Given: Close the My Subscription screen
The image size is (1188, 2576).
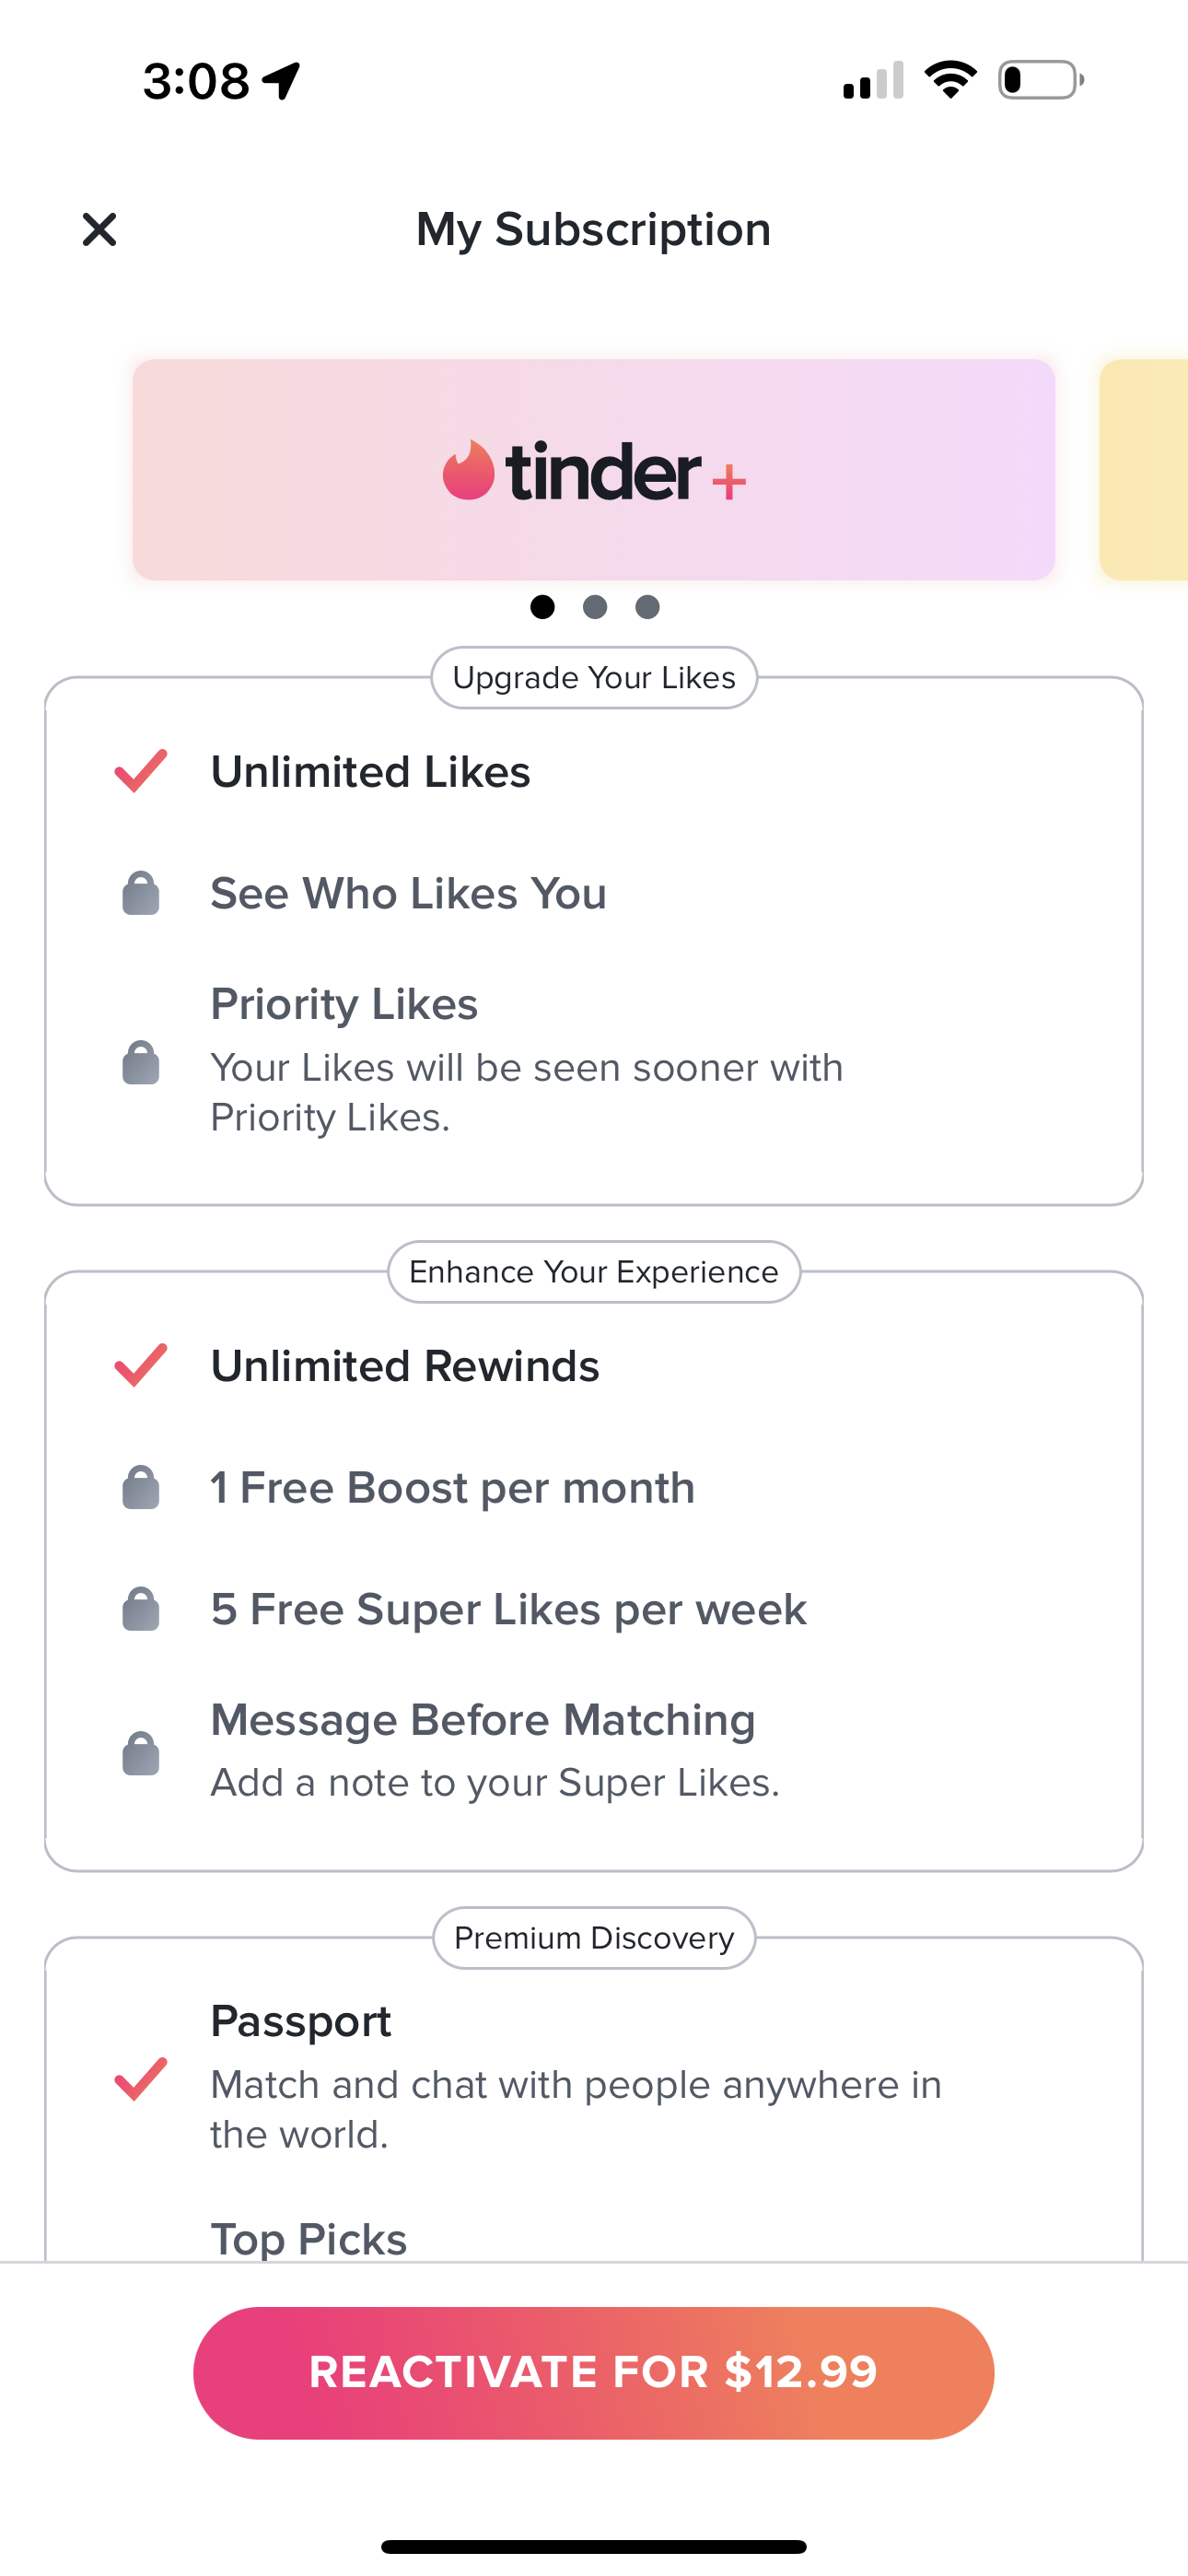Looking at the screenshot, I should pos(99,230).
